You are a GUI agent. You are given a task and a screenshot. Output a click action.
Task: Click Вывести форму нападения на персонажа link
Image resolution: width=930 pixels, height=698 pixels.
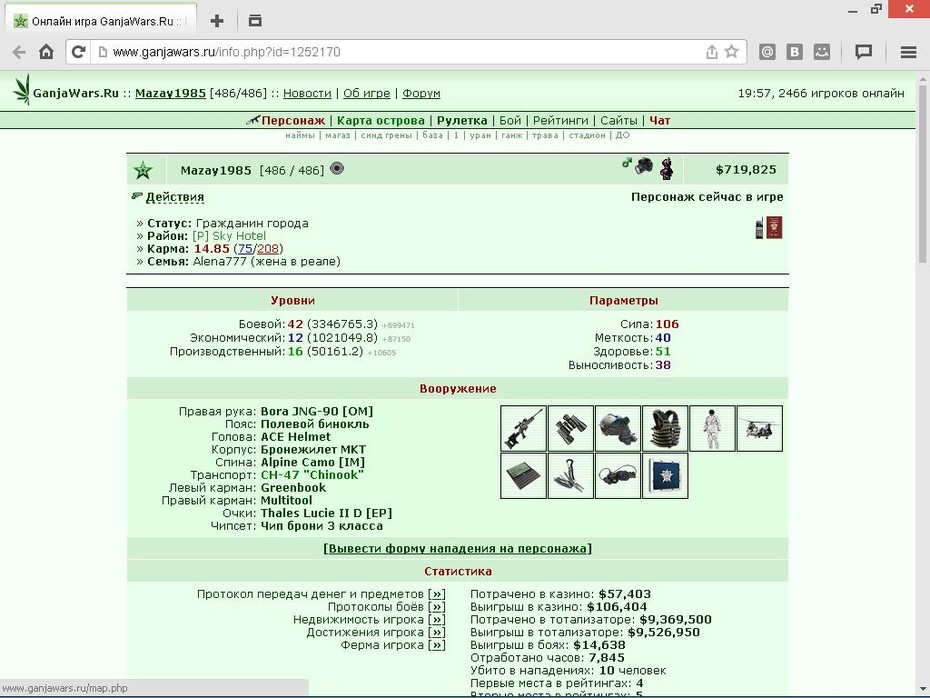457,549
